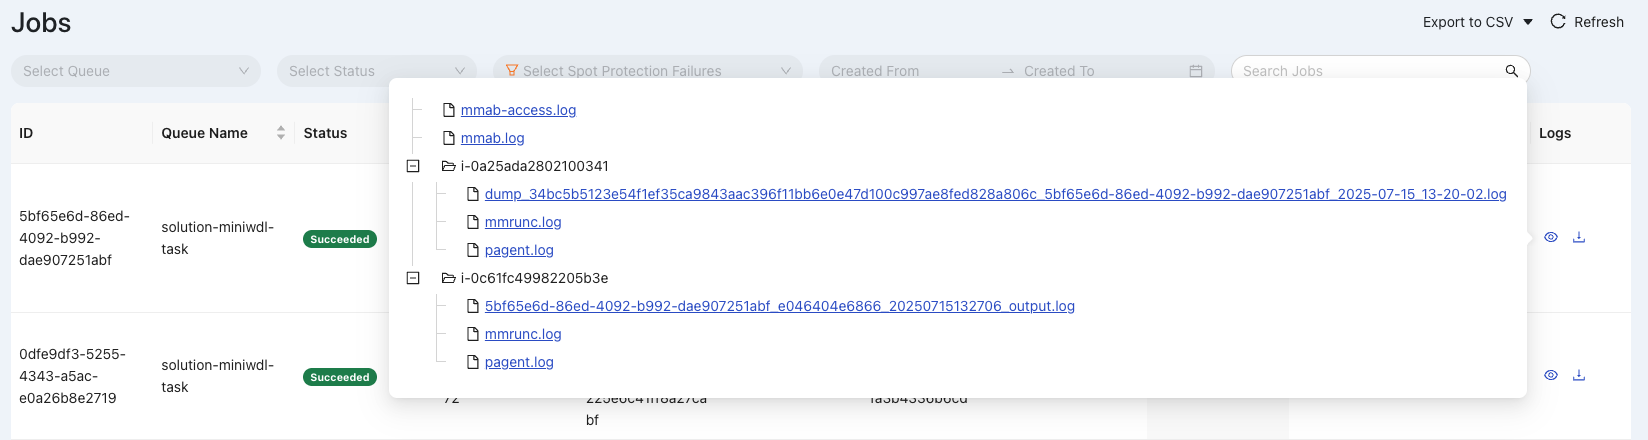This screenshot has width=1648, height=440.
Task: Open the dump_34bc5b5123 log file
Action: coord(995,194)
